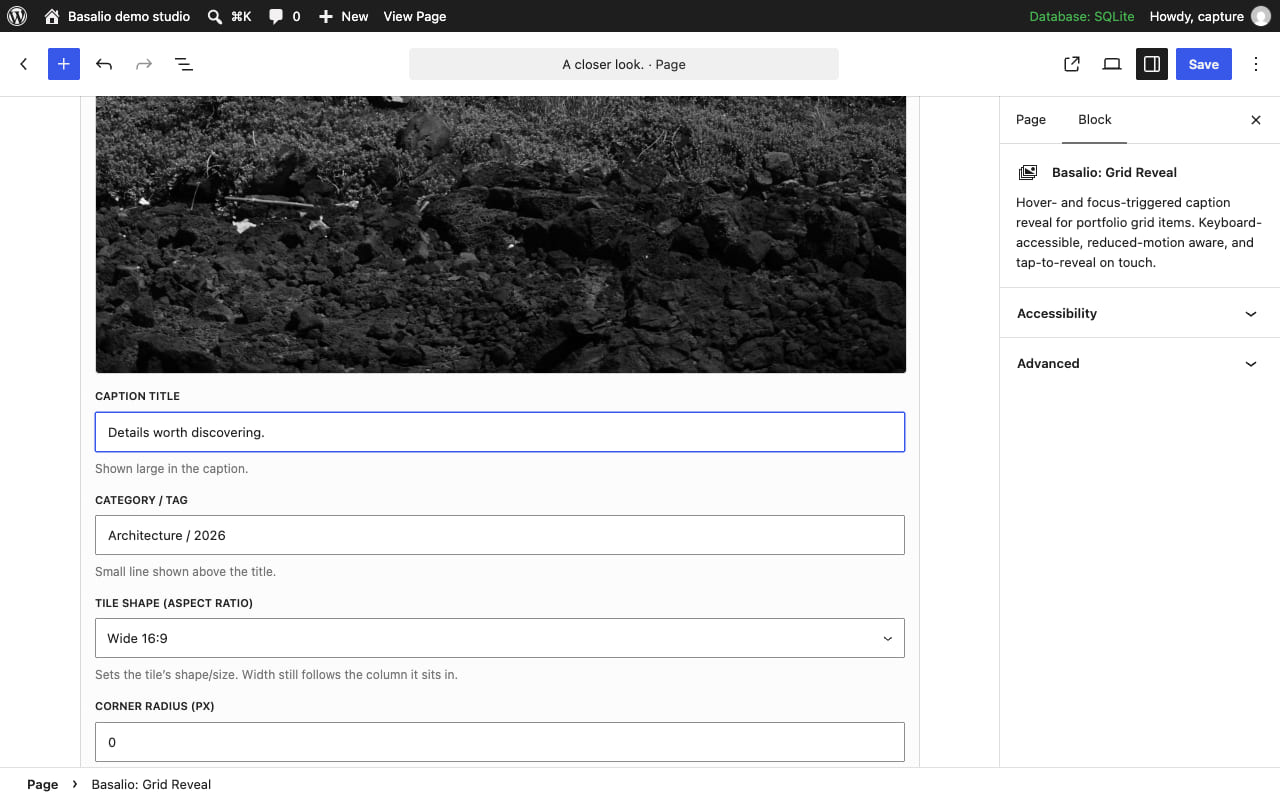The width and height of the screenshot is (1280, 800).
Task: Open the editor options three-dot menu
Action: 1256,64
